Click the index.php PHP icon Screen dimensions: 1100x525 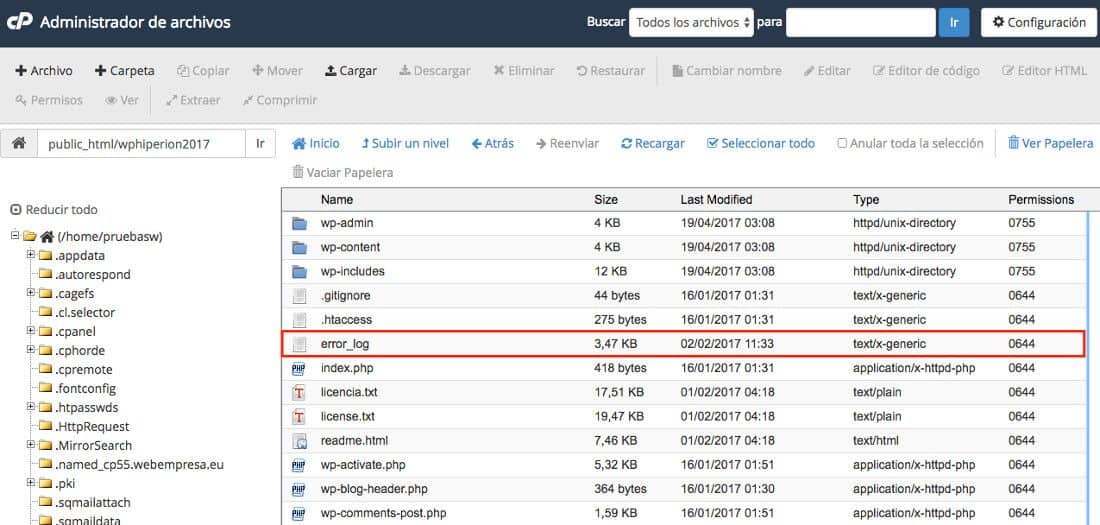[x=299, y=368]
